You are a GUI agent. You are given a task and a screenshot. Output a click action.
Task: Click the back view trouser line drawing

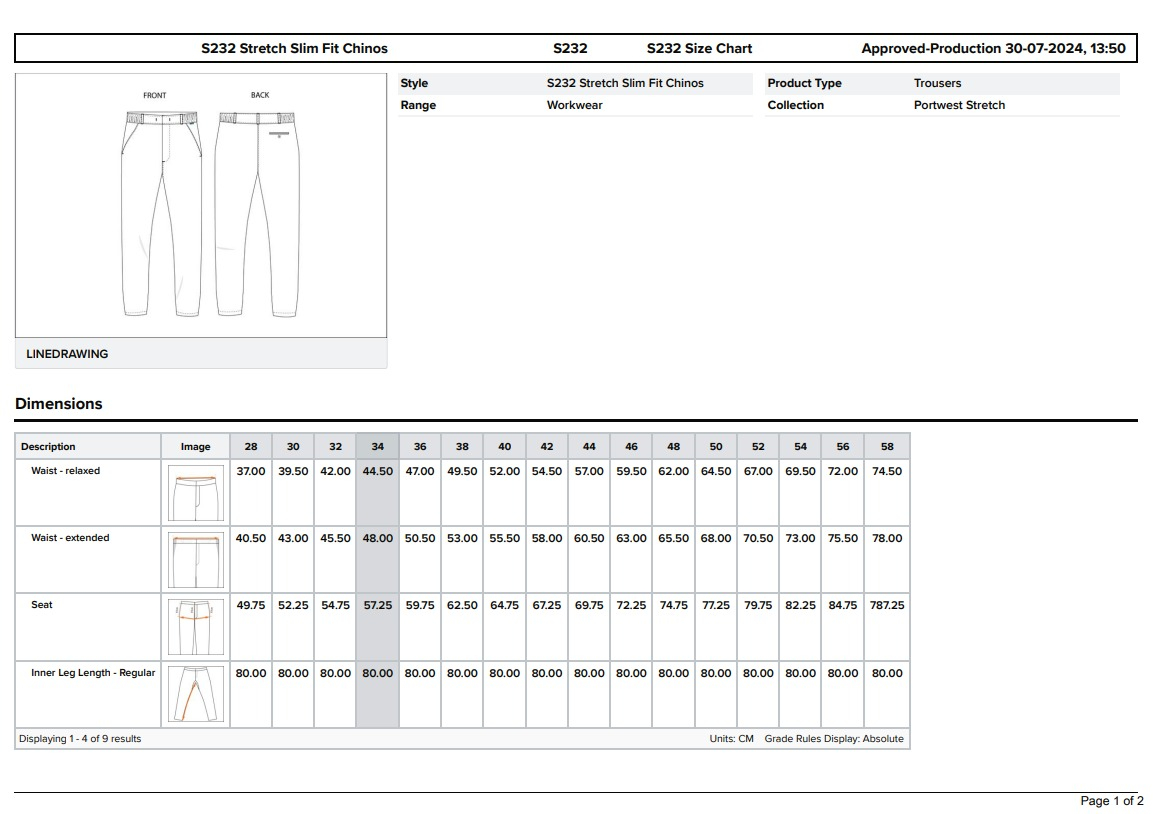click(x=258, y=215)
